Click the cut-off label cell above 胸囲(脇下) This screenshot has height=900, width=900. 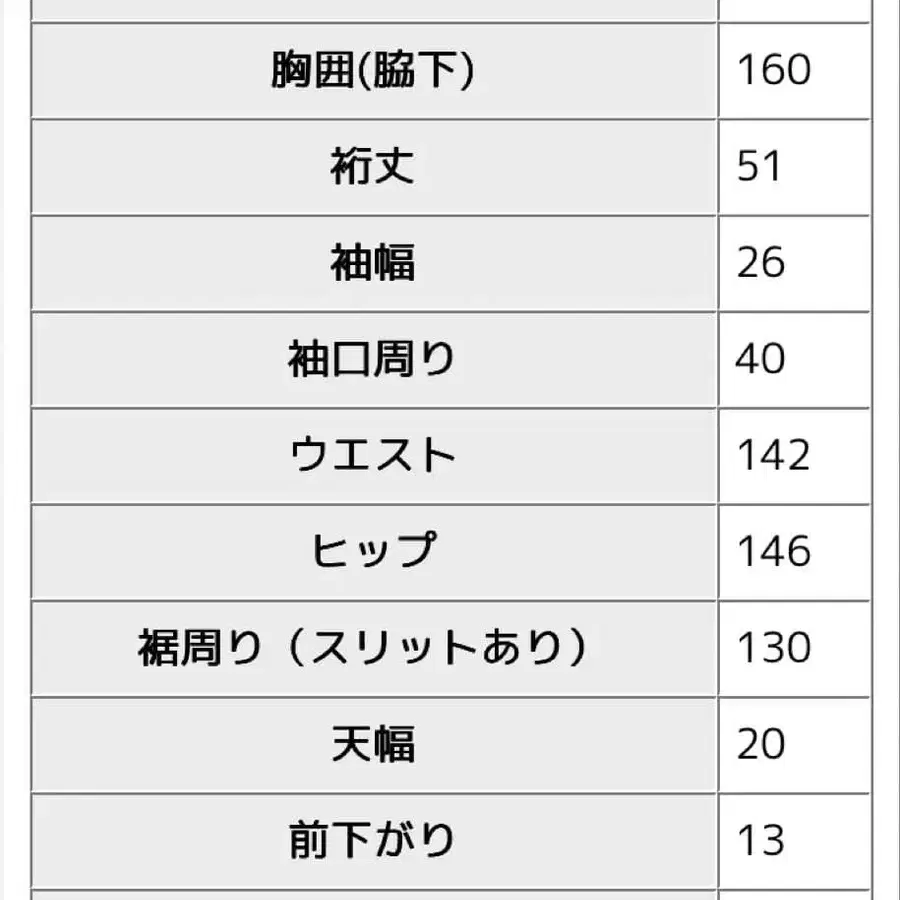tap(372, 9)
